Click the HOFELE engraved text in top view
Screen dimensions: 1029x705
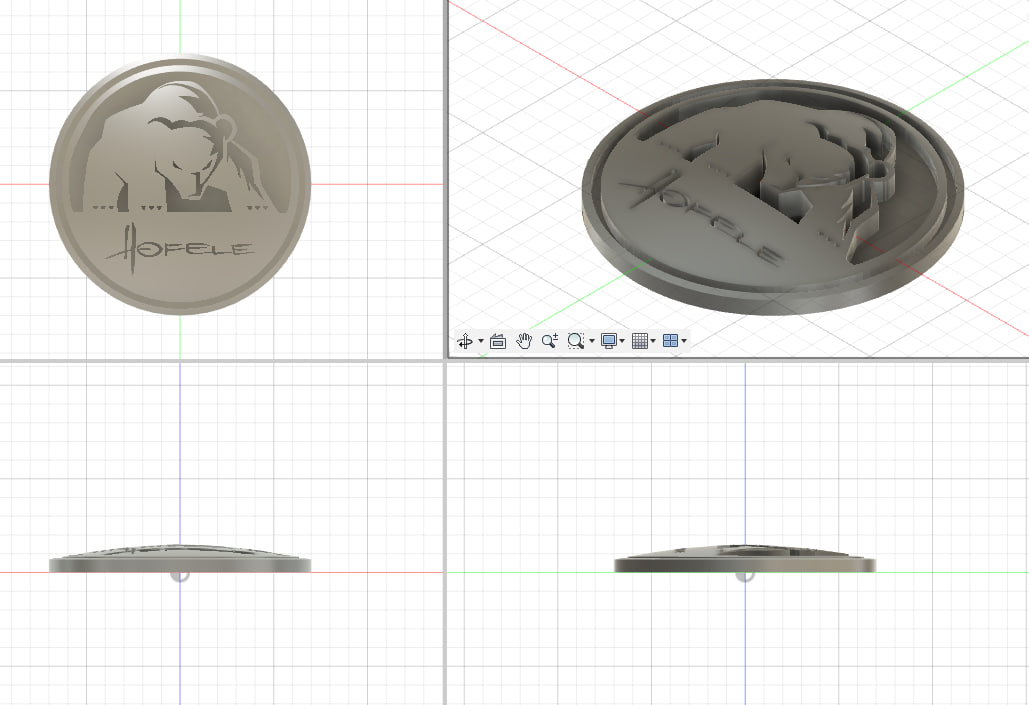coord(179,249)
